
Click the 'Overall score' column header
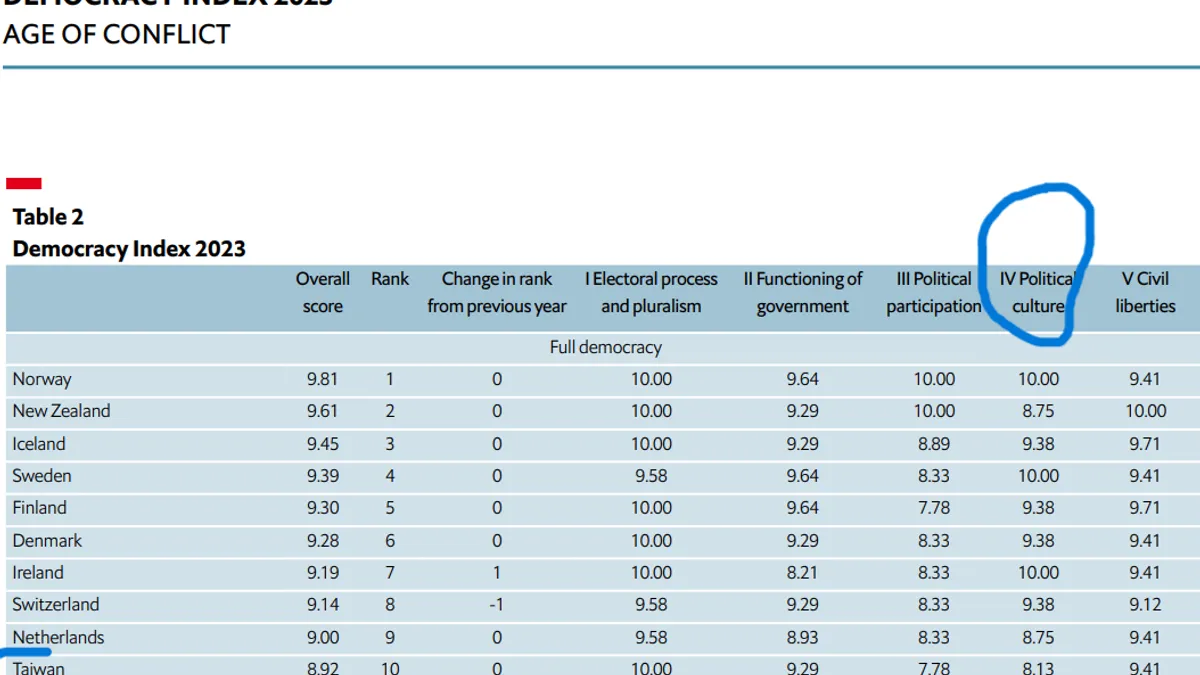[322, 292]
